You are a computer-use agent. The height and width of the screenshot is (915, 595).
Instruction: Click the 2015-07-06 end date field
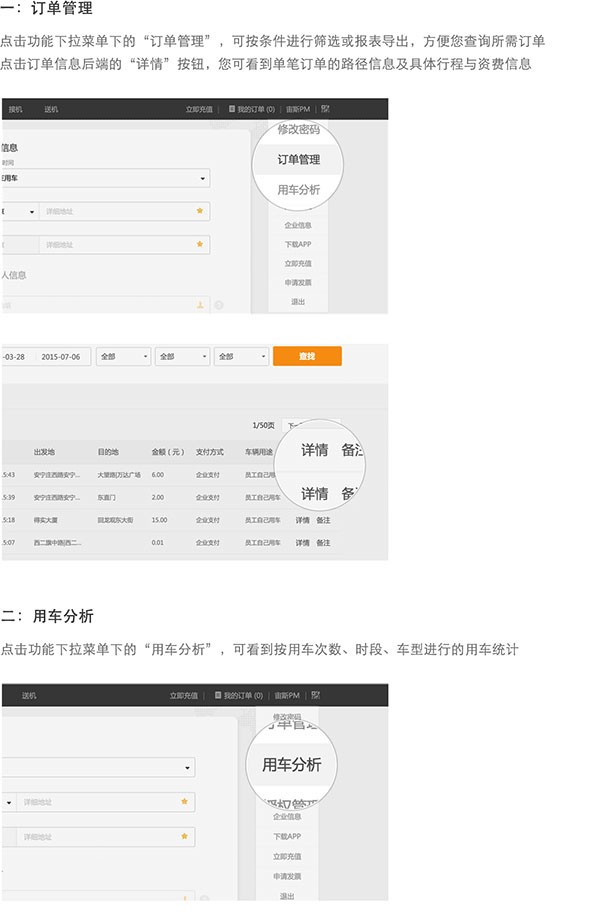coord(63,357)
